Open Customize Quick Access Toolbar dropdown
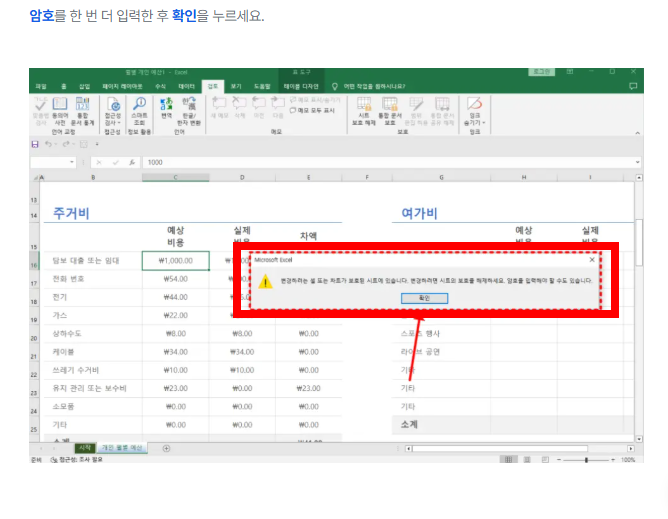Viewport: 668px width, 519px height. (97, 144)
